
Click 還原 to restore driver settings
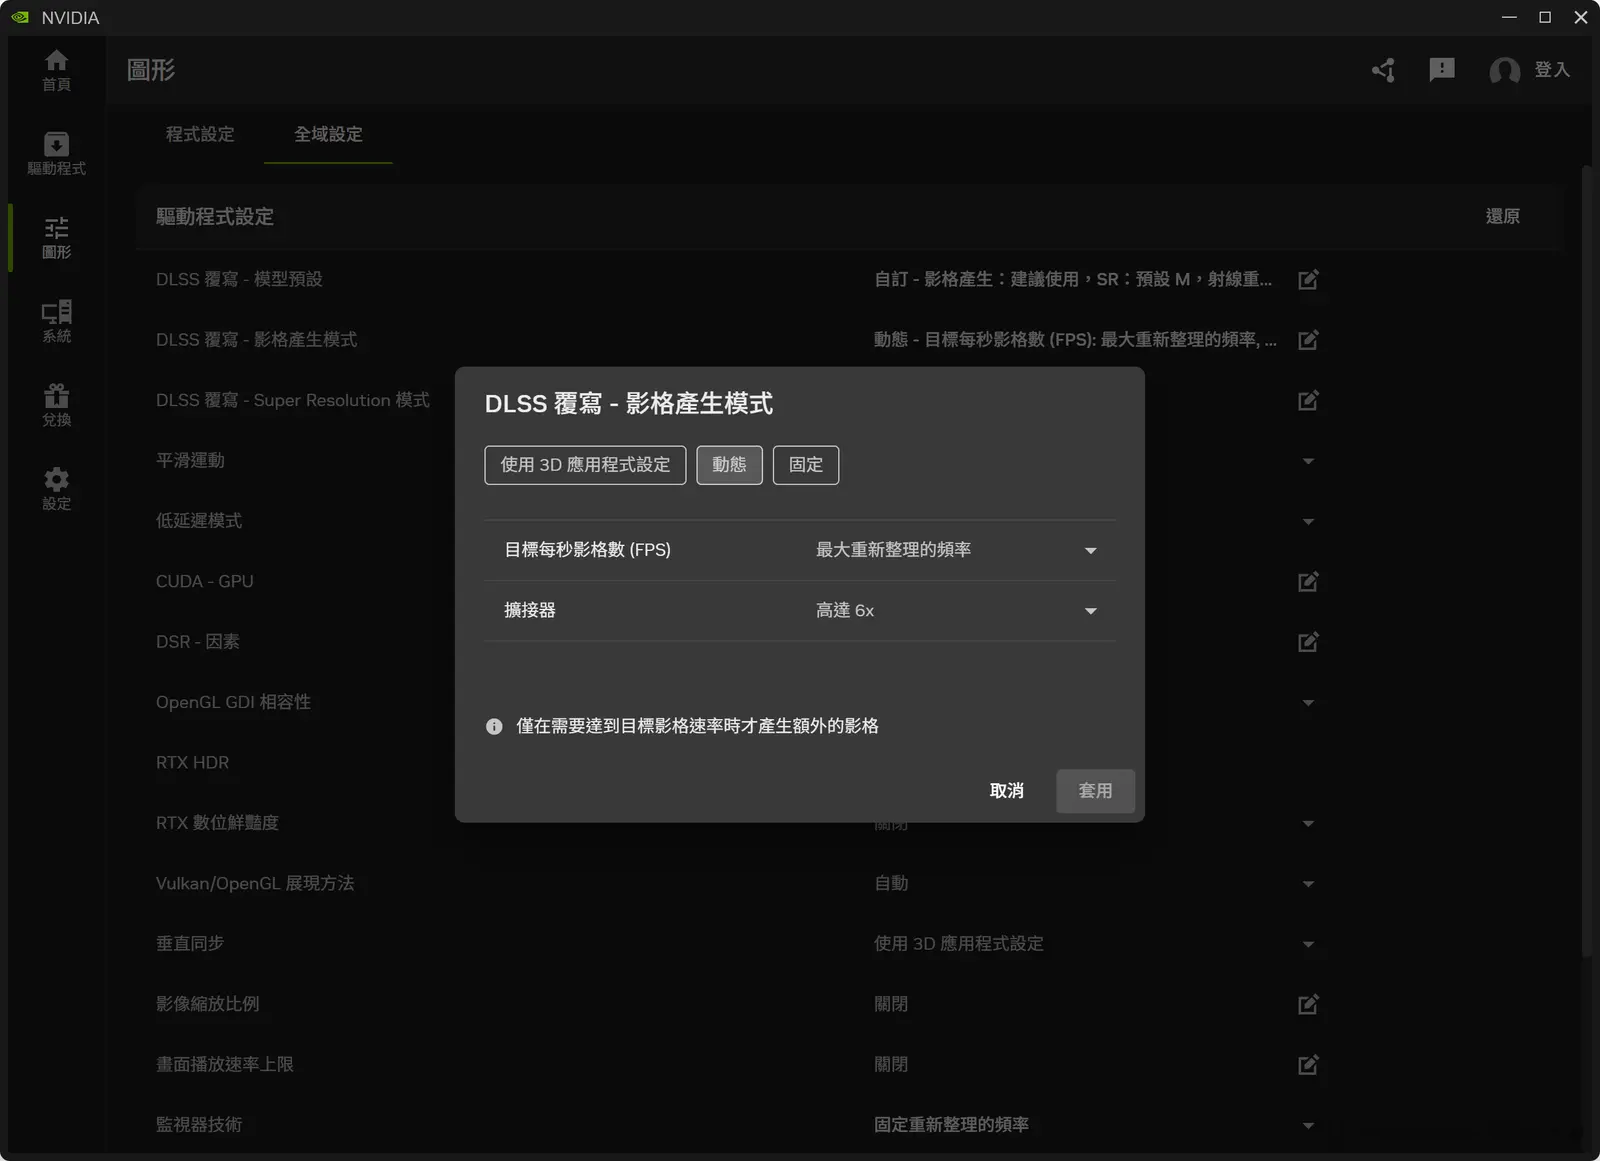(1502, 216)
